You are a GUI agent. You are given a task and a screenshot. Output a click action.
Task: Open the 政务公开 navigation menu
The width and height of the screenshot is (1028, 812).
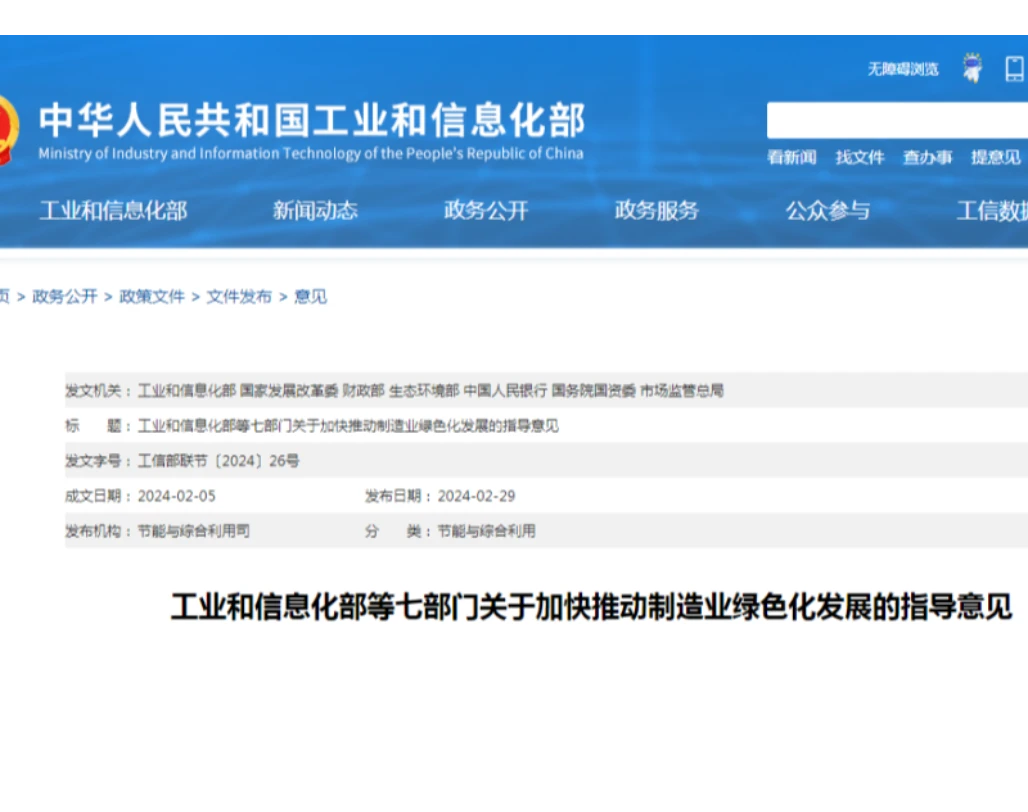[486, 211]
